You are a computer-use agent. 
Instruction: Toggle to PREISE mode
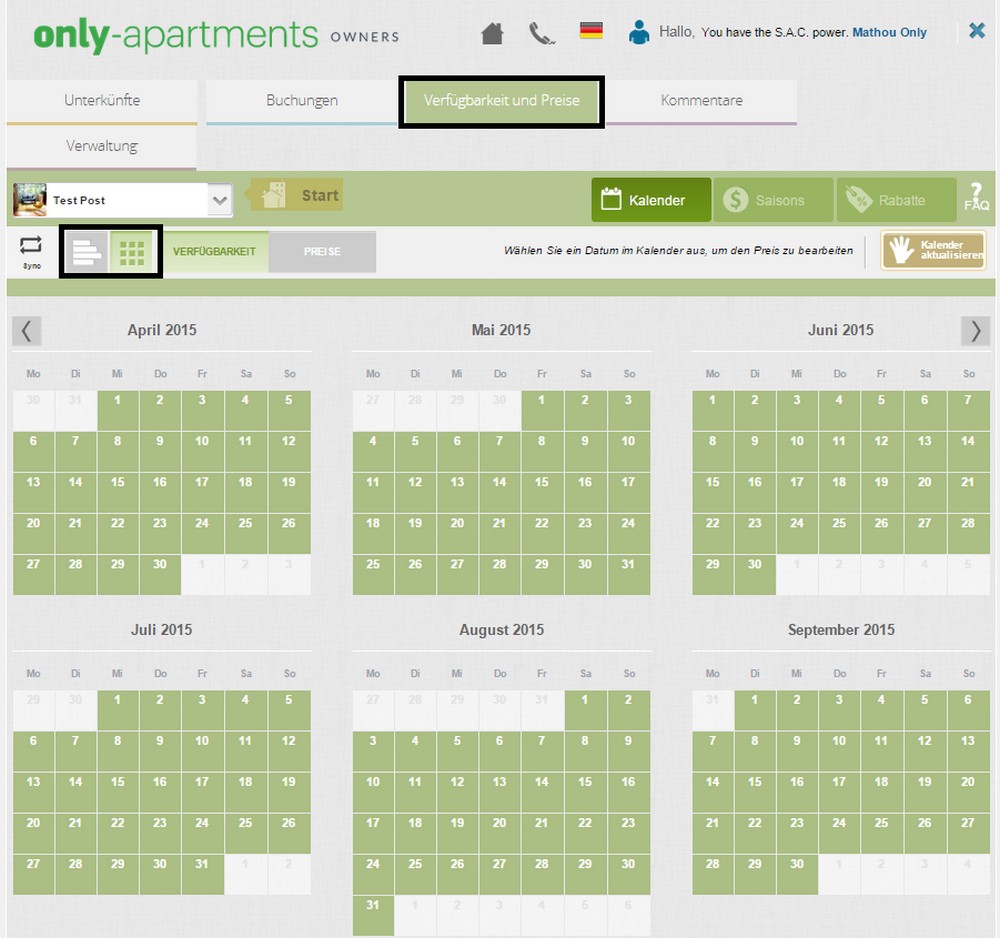tap(322, 252)
